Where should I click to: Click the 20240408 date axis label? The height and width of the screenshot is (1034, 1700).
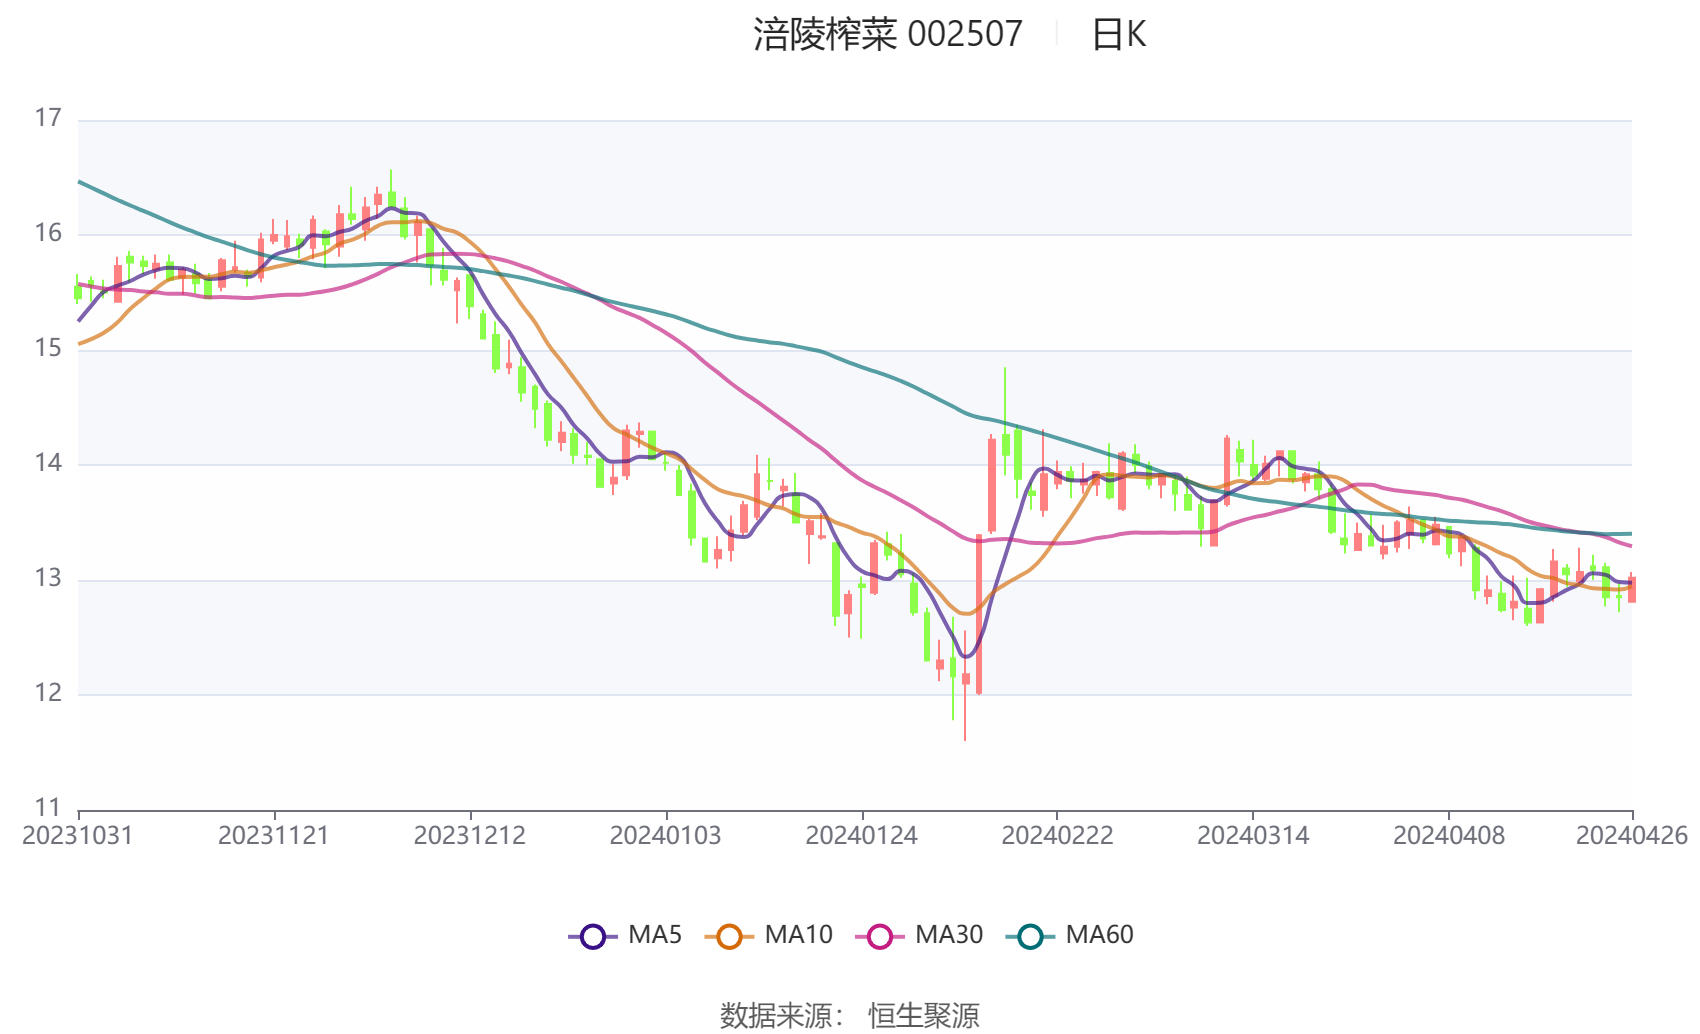click(x=1449, y=836)
